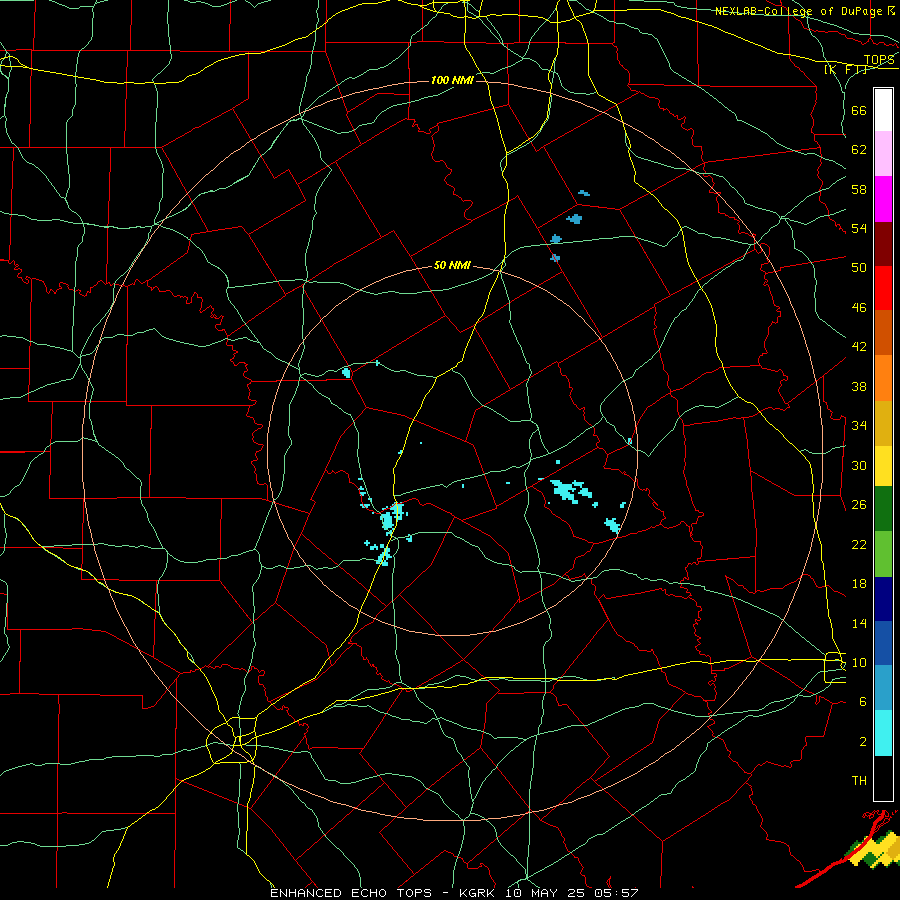
Task: Click the bright yellow swatch in the color scale
Action: click(x=883, y=466)
